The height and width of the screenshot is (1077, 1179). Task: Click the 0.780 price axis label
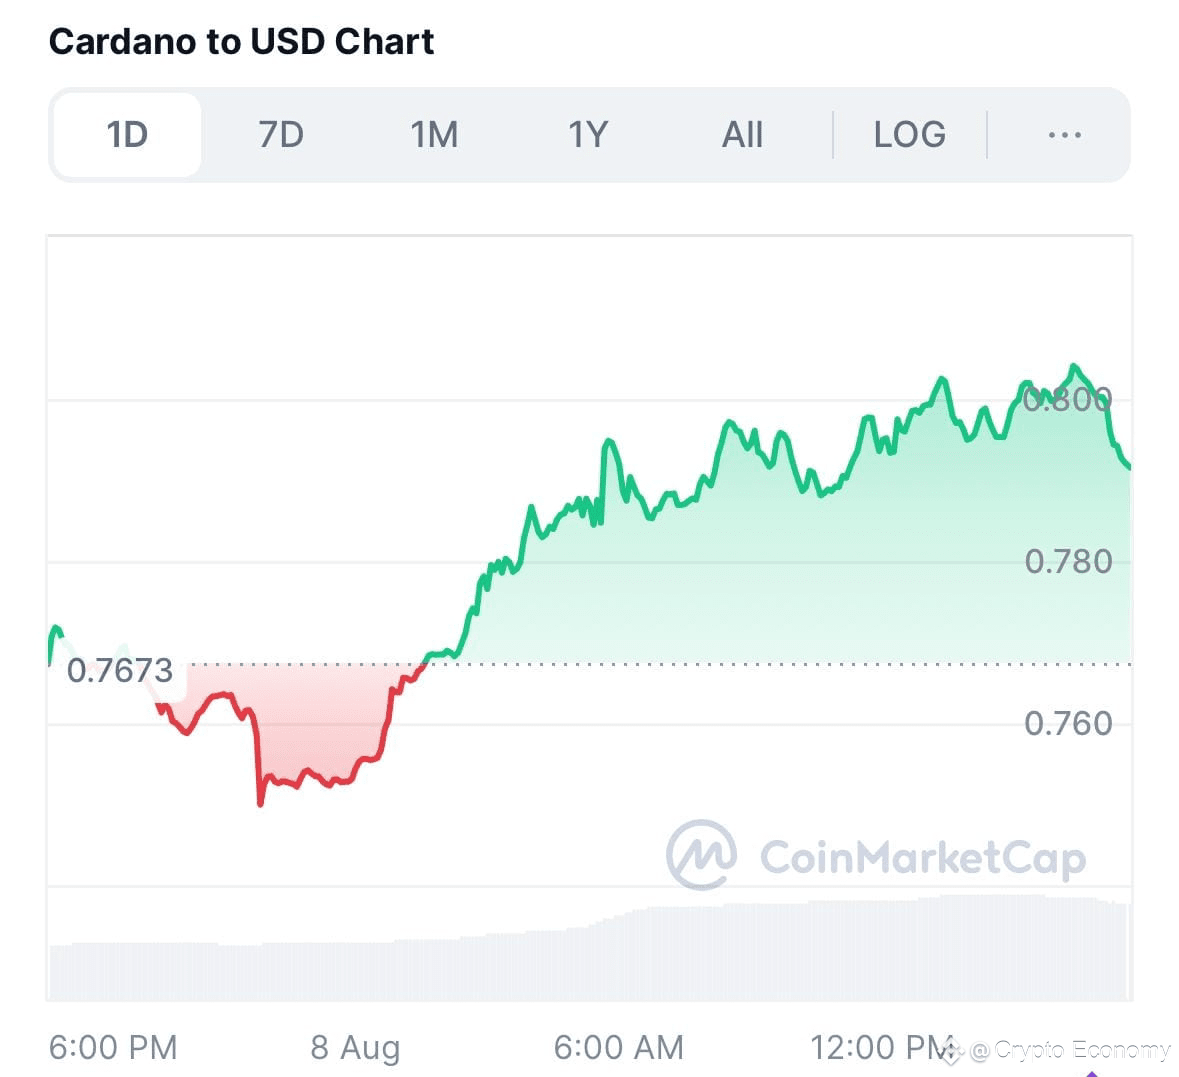1068,561
